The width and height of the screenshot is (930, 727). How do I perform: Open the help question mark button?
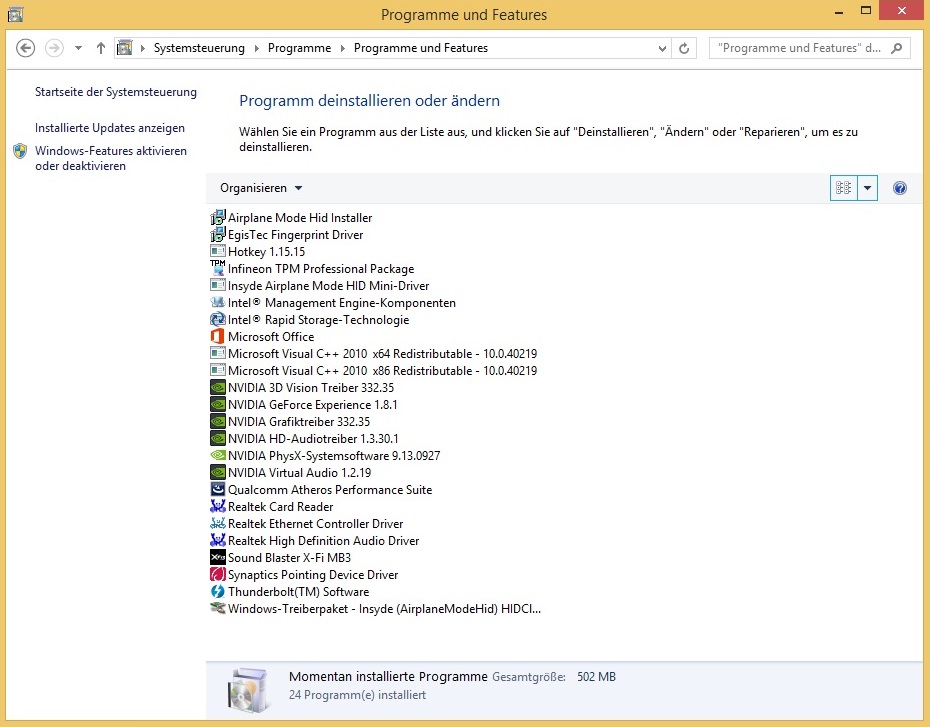899,188
